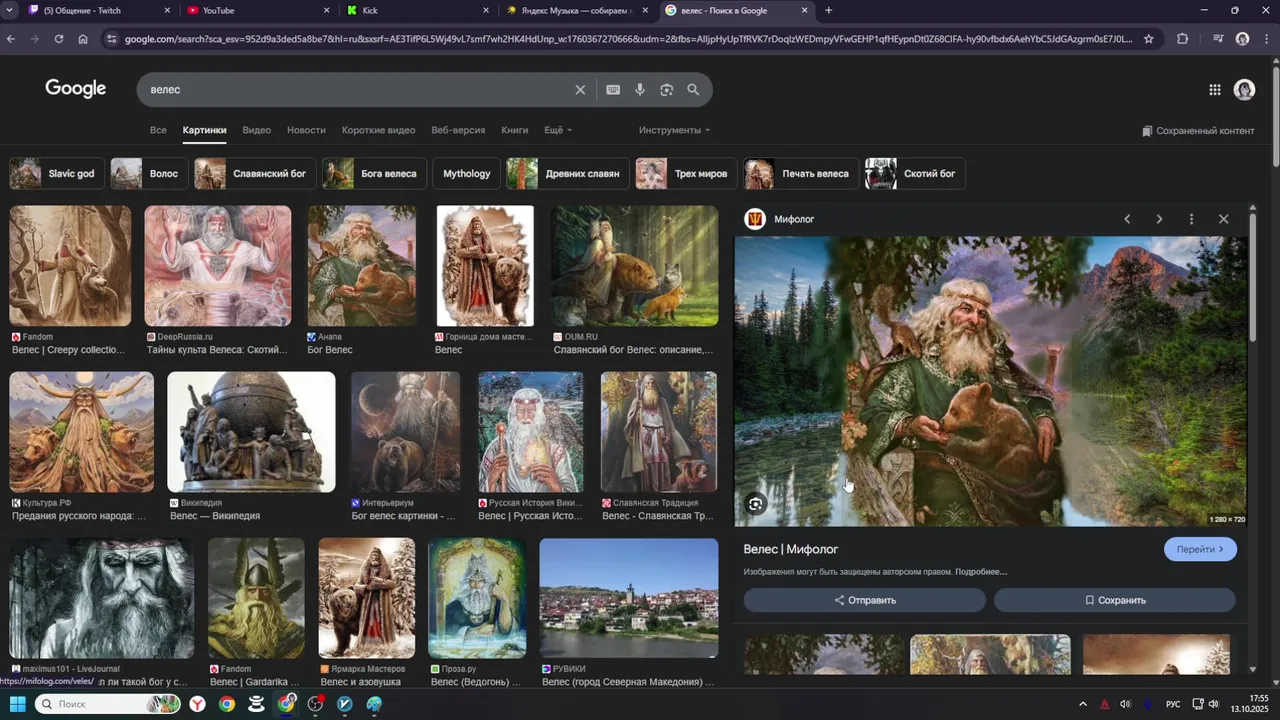Click the Сохранить button
The width and height of the screenshot is (1280, 720).
(1115, 600)
